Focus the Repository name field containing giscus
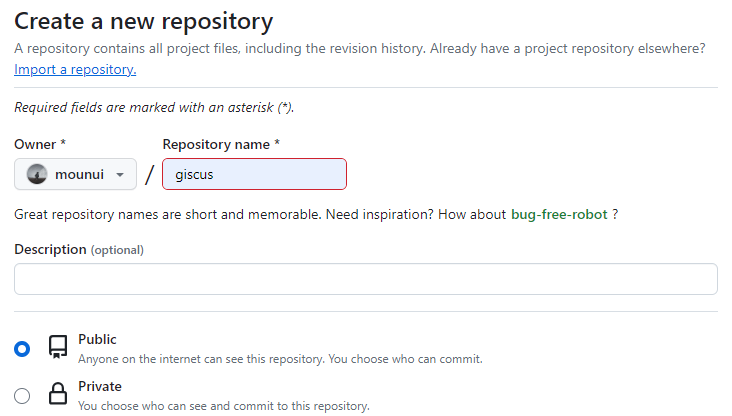This screenshot has width=732, height=416. coord(254,174)
